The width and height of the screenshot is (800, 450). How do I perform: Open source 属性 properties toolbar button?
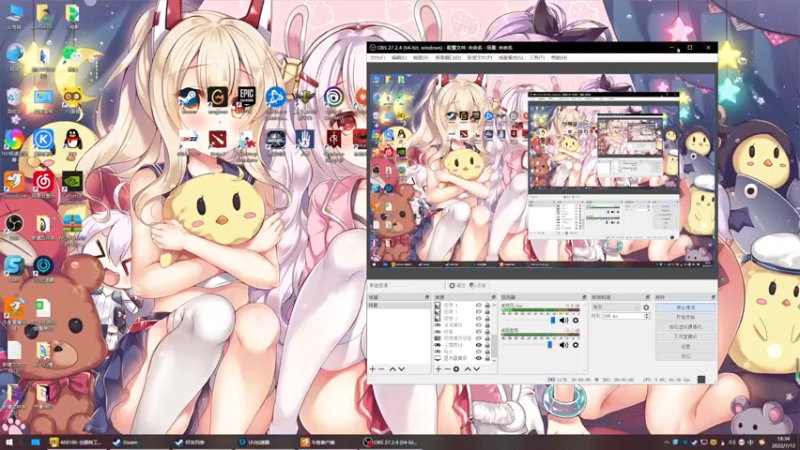click(x=457, y=286)
